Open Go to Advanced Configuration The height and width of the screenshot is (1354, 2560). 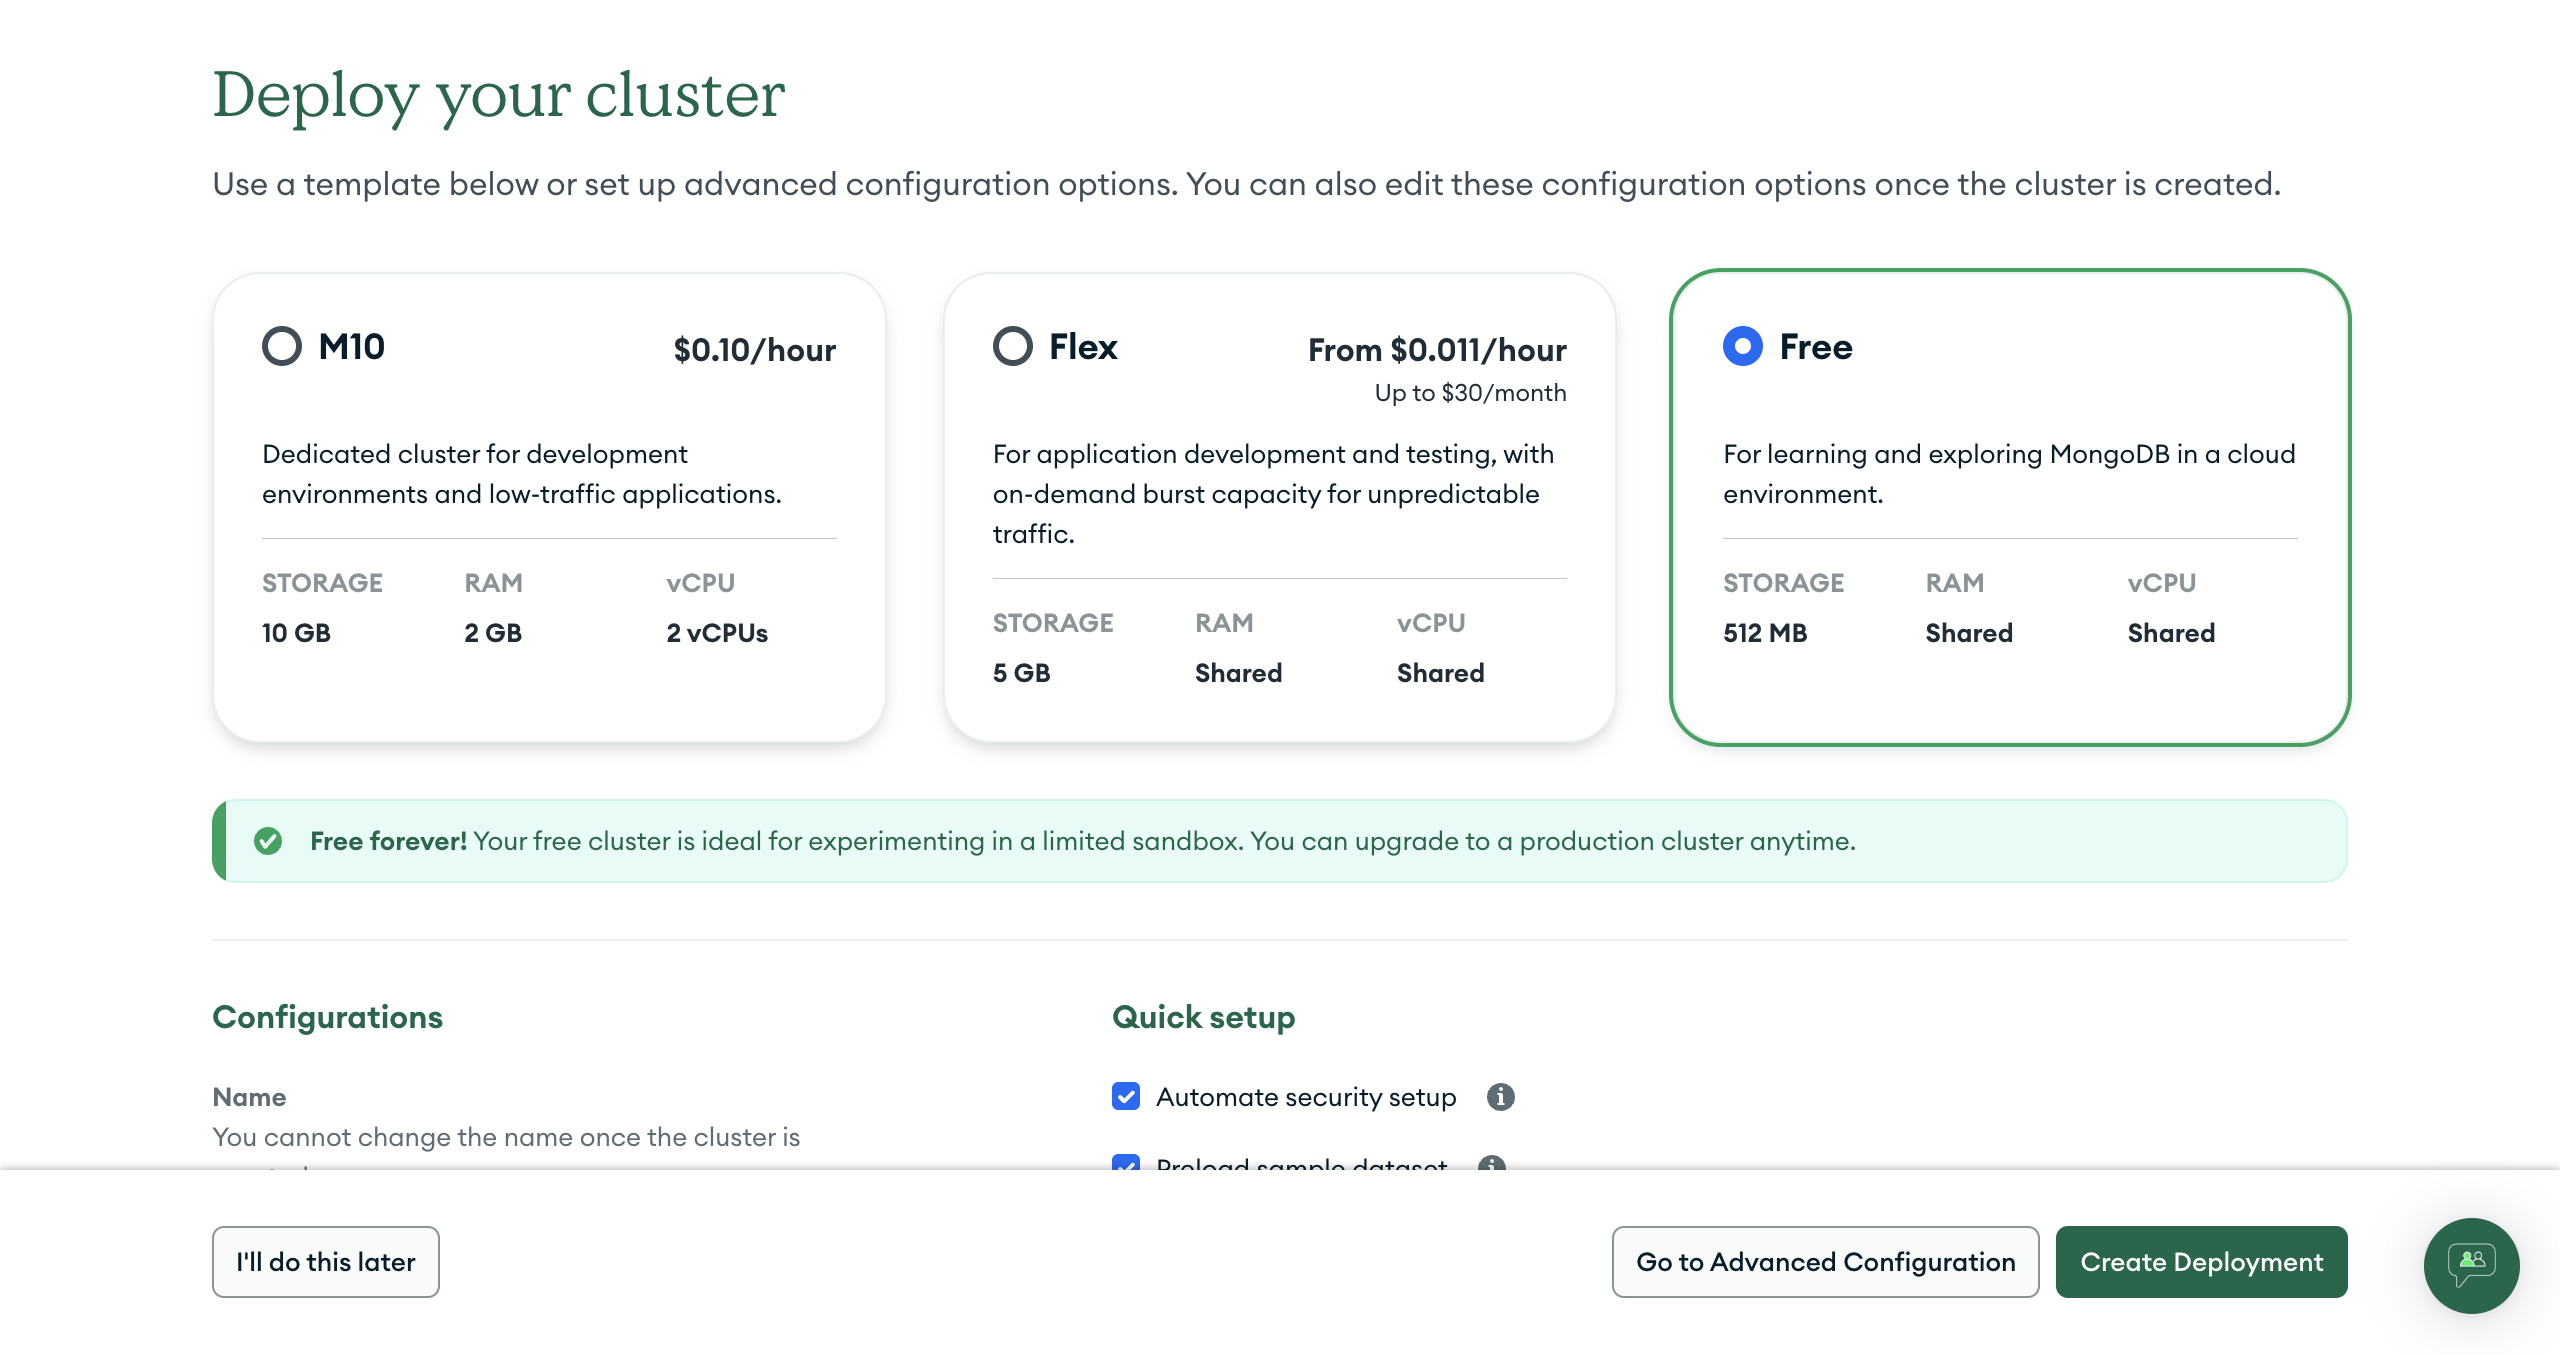point(1825,1262)
